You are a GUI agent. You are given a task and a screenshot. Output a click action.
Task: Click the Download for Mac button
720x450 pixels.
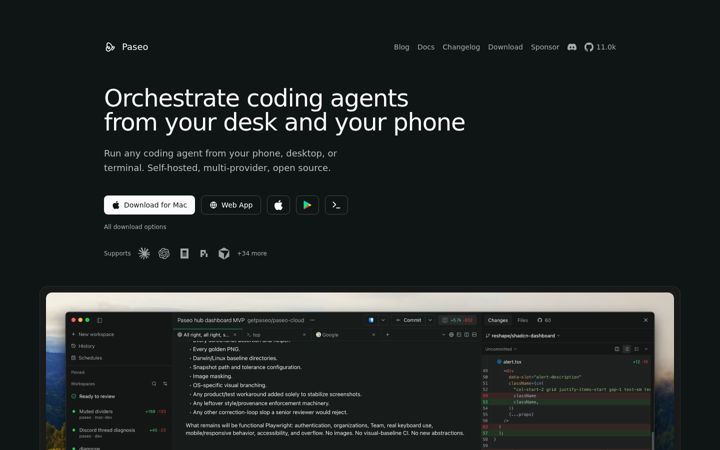[x=149, y=205]
